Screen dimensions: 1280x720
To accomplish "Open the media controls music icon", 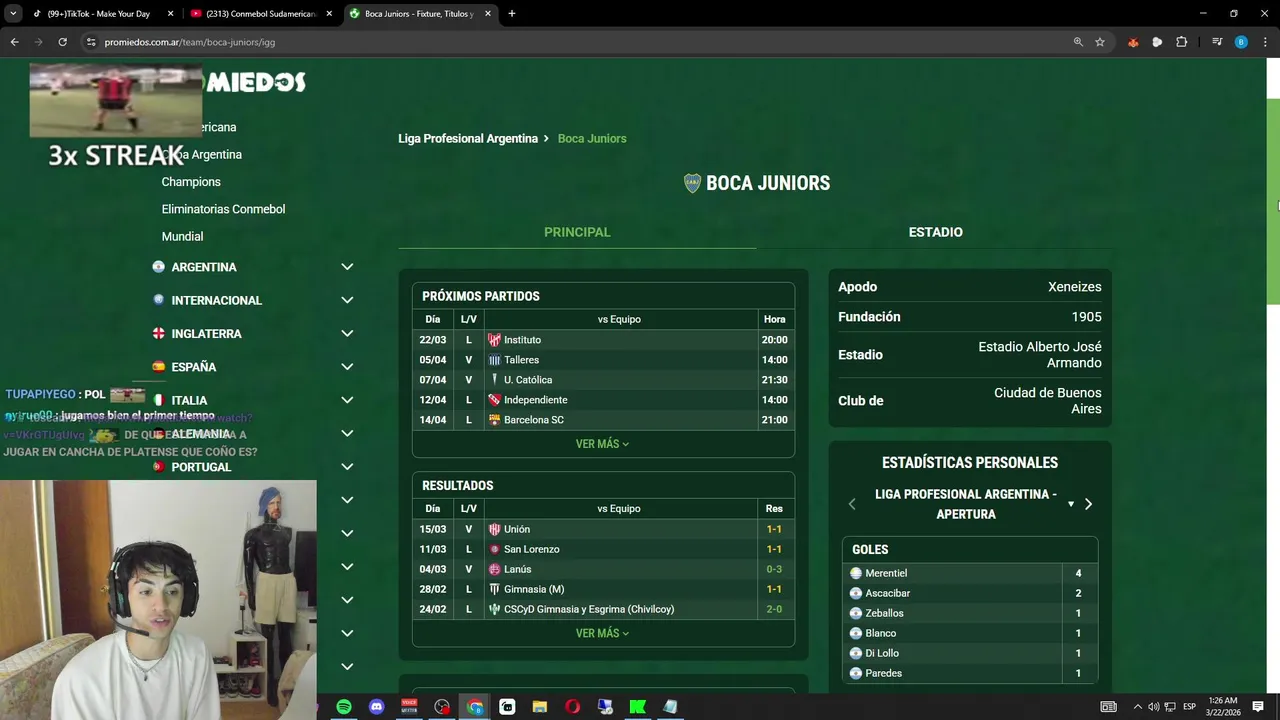I will pyautogui.click(x=1217, y=42).
